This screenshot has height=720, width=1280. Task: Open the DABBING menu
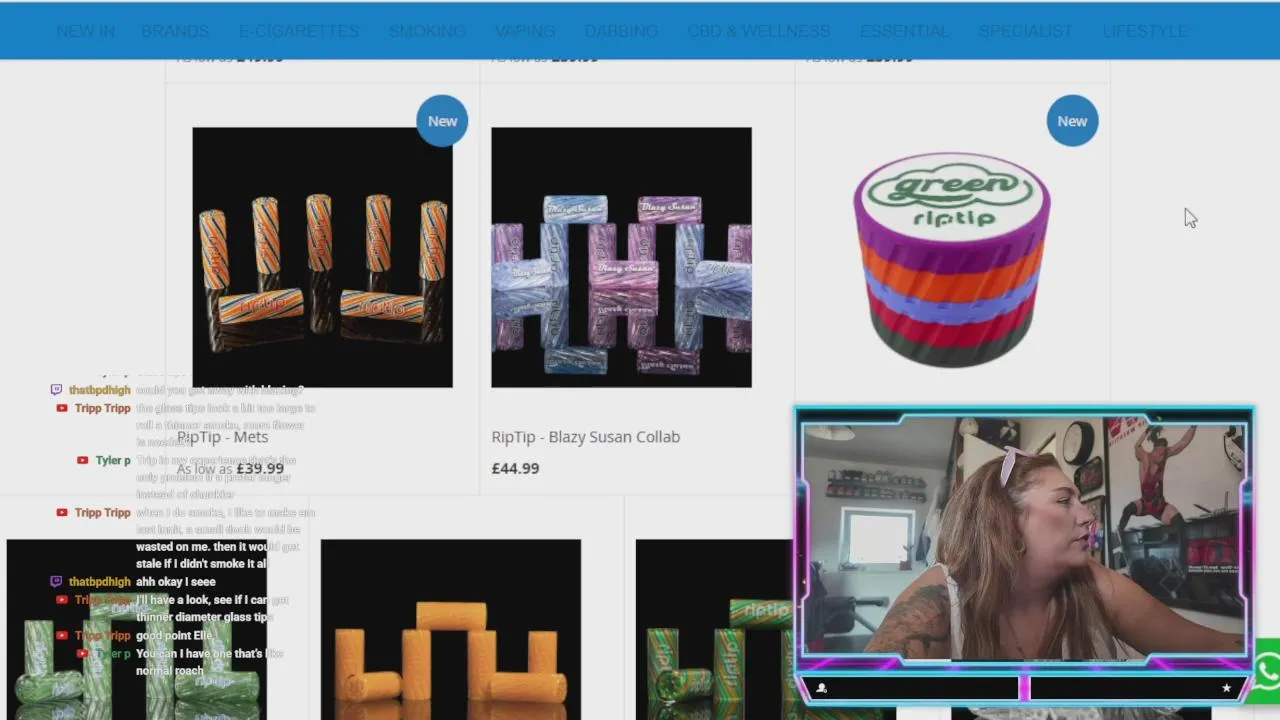[x=621, y=31]
